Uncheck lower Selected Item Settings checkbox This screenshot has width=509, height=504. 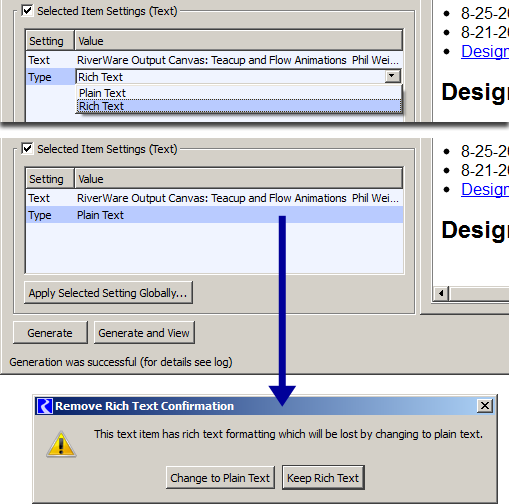click(x=27, y=149)
